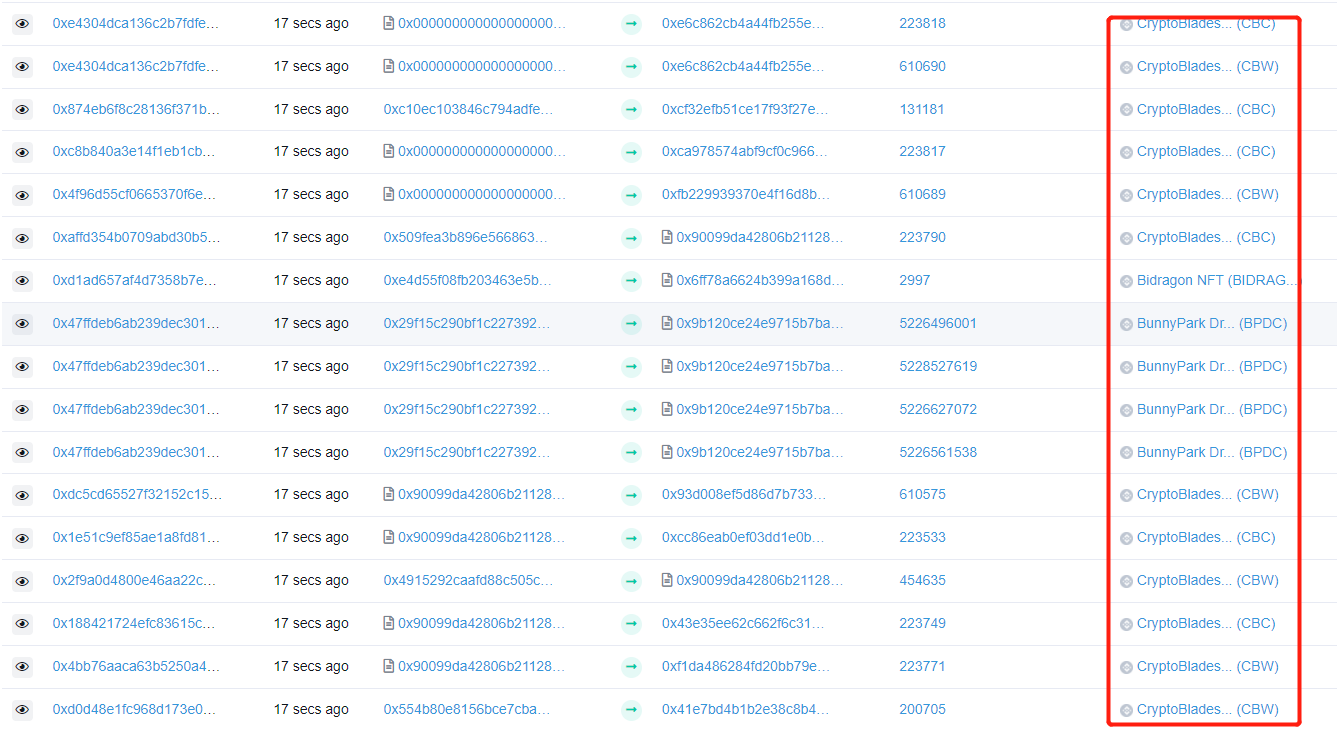Open transaction hash 0x1e51c9ef85ae1a8fd81

click(x=136, y=538)
